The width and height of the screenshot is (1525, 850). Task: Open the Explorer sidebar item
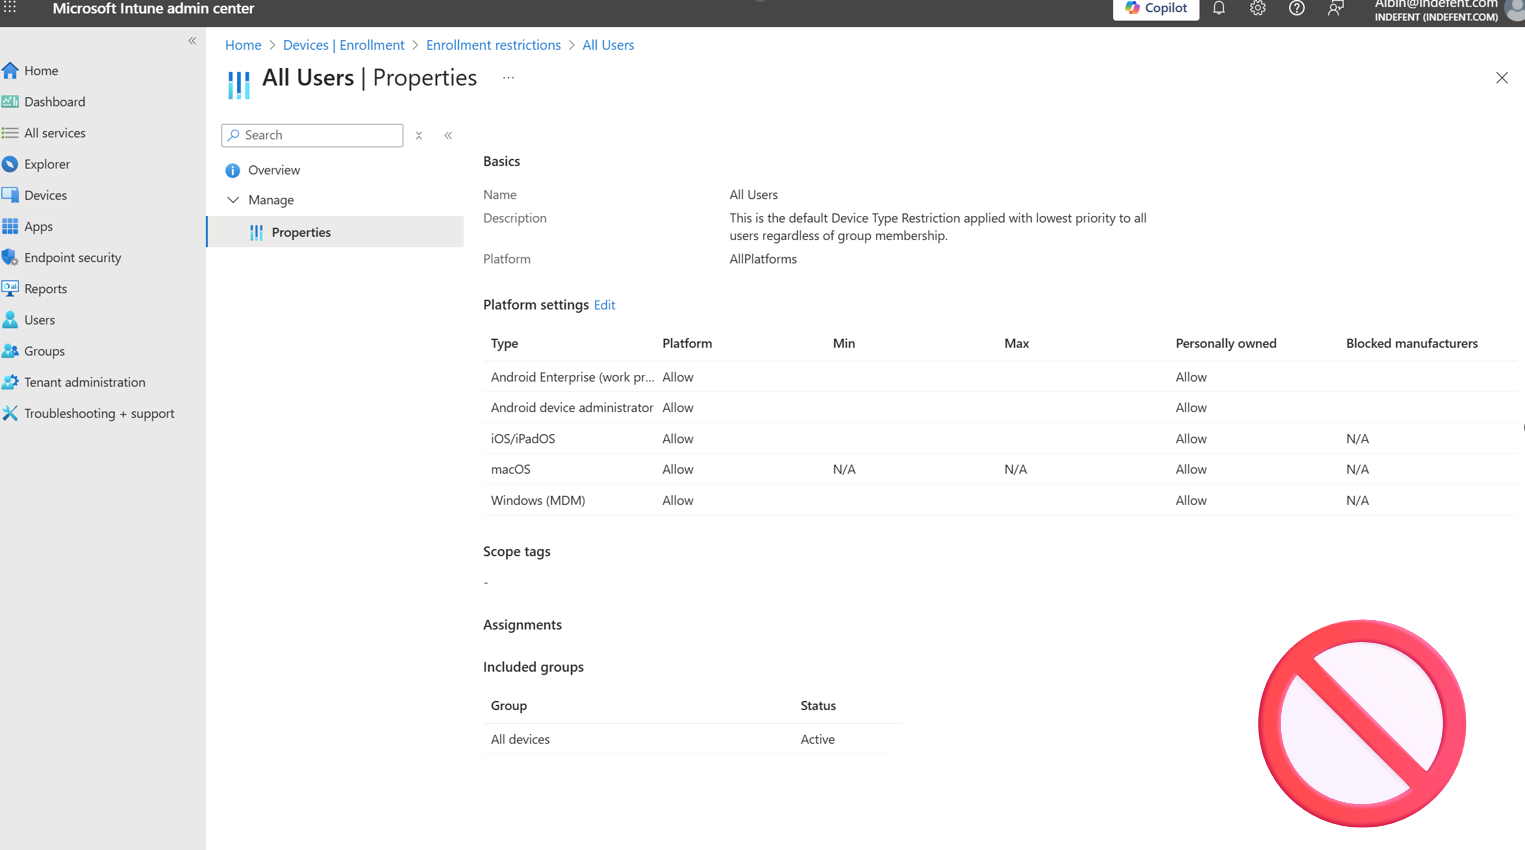click(x=46, y=164)
